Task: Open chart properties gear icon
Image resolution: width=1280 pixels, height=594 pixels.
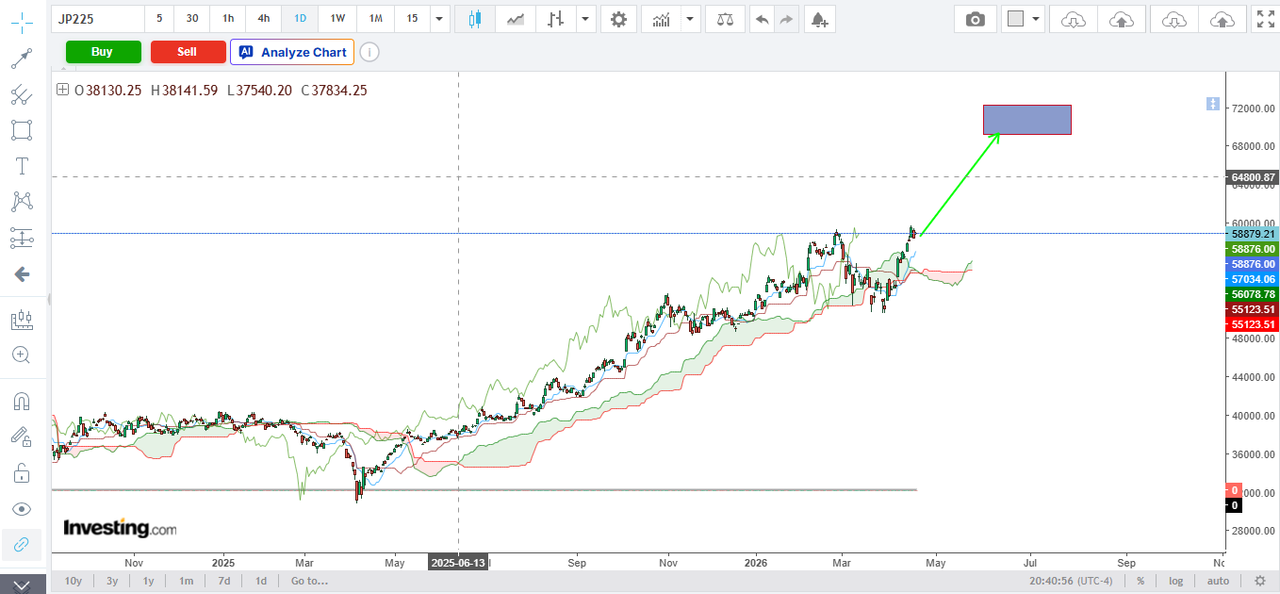Action: pyautogui.click(x=619, y=19)
